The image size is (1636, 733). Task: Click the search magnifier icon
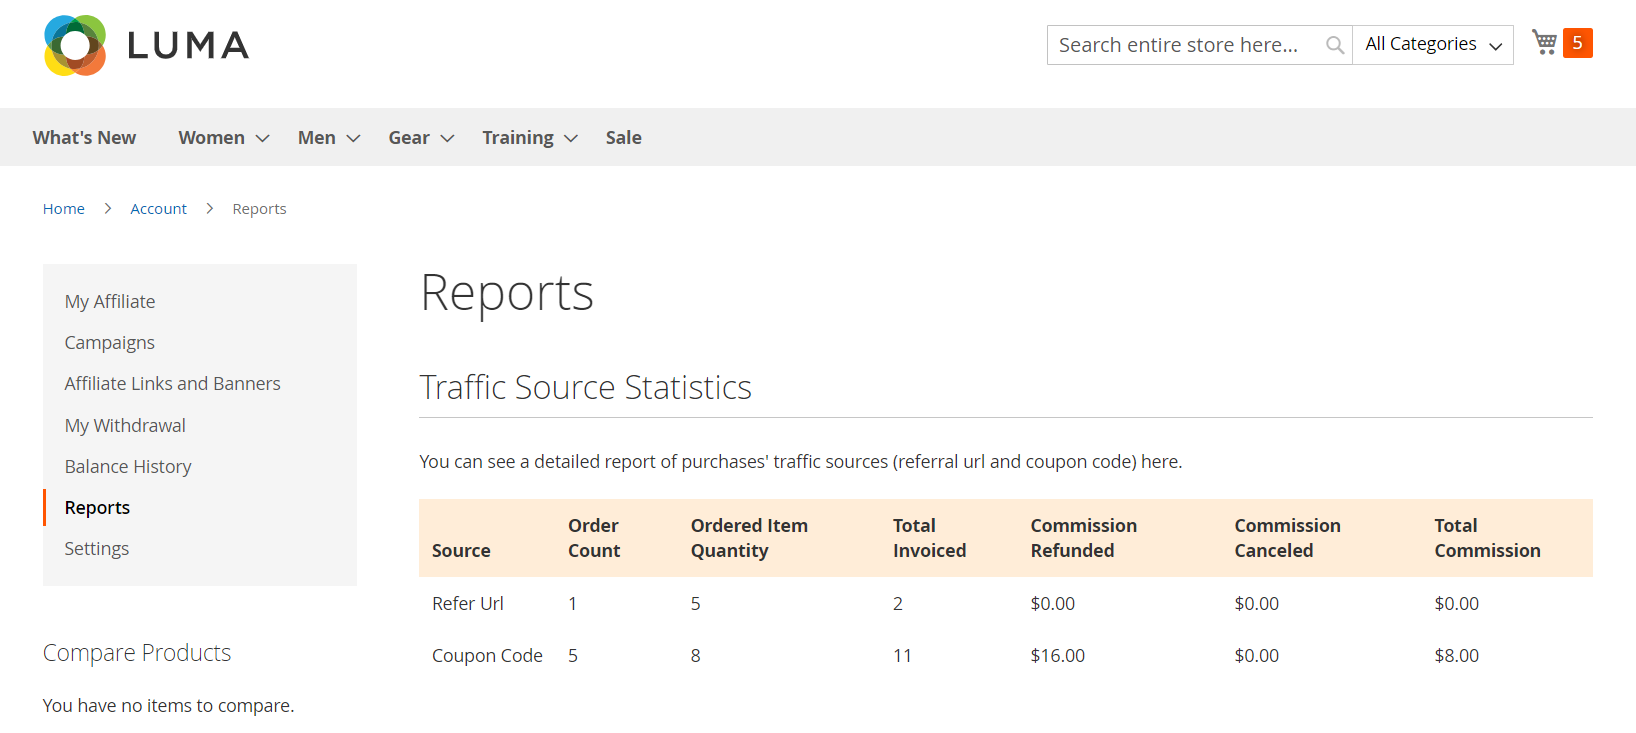pyautogui.click(x=1334, y=45)
